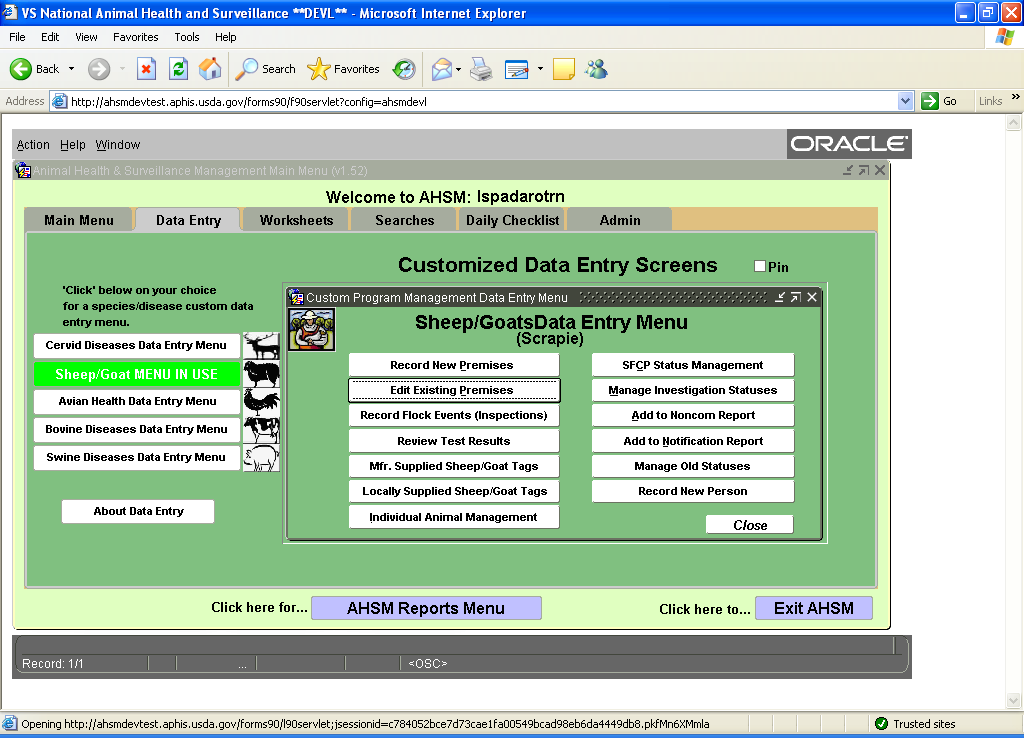Switch to the Daily Checklist tab
Screen dimensions: 1024x738
(x=512, y=220)
